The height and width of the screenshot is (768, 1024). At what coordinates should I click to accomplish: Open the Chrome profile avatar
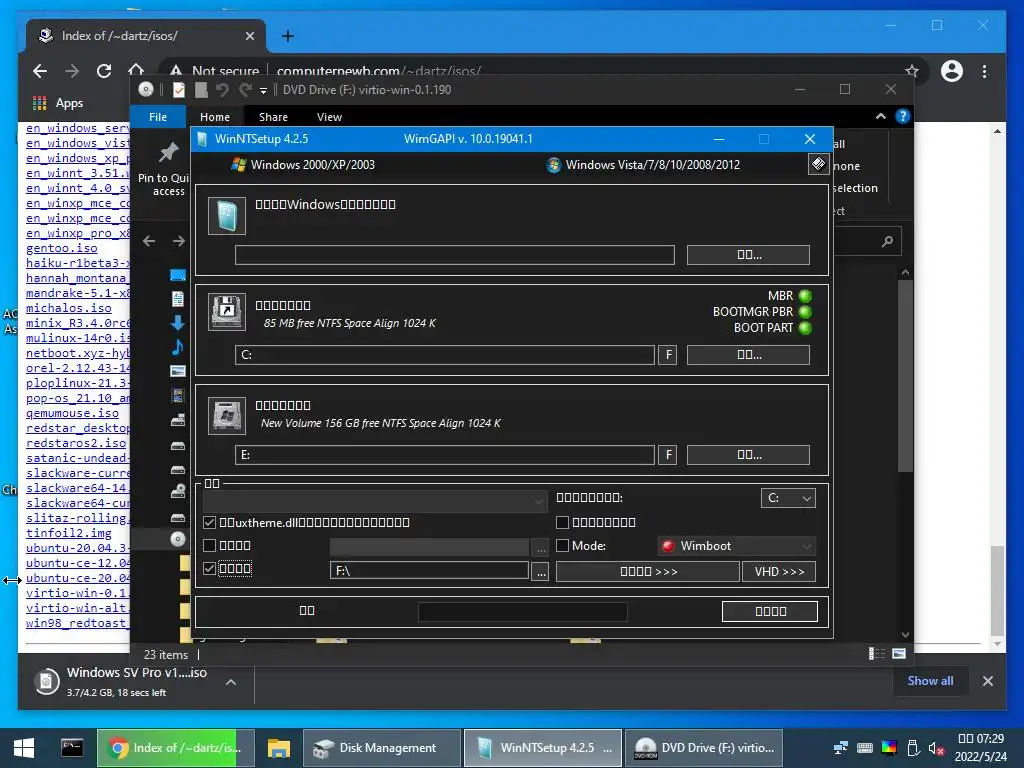[x=952, y=71]
